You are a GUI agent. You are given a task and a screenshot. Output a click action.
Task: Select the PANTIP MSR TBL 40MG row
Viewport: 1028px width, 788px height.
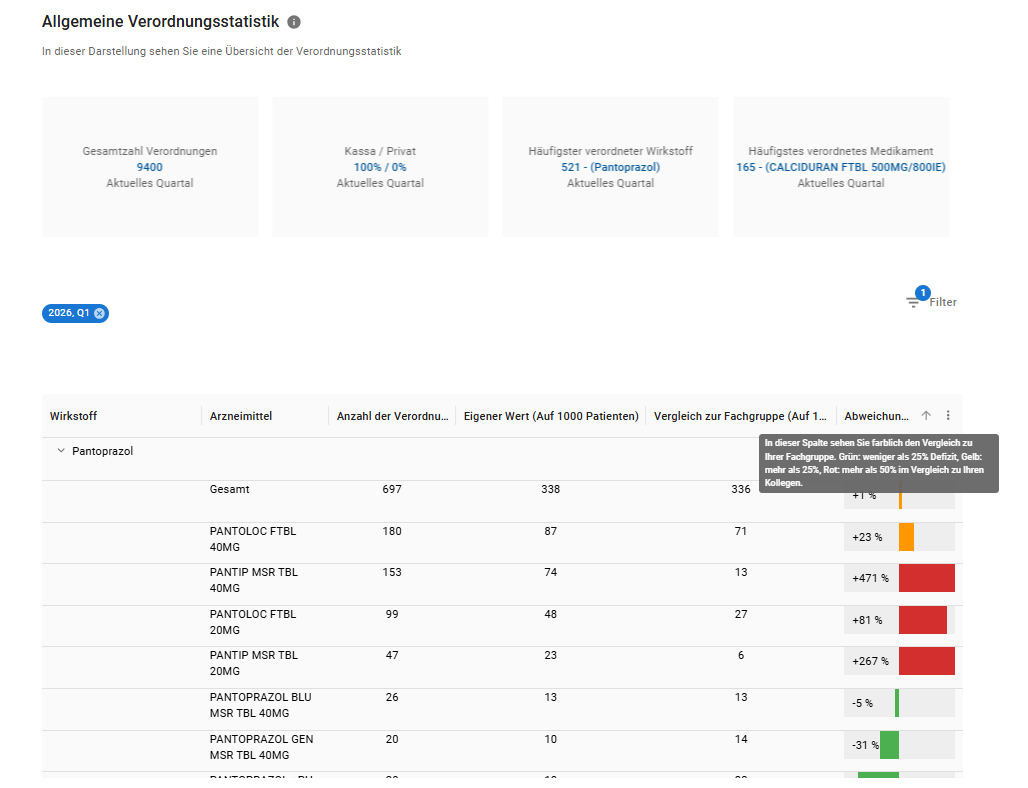tap(502, 584)
